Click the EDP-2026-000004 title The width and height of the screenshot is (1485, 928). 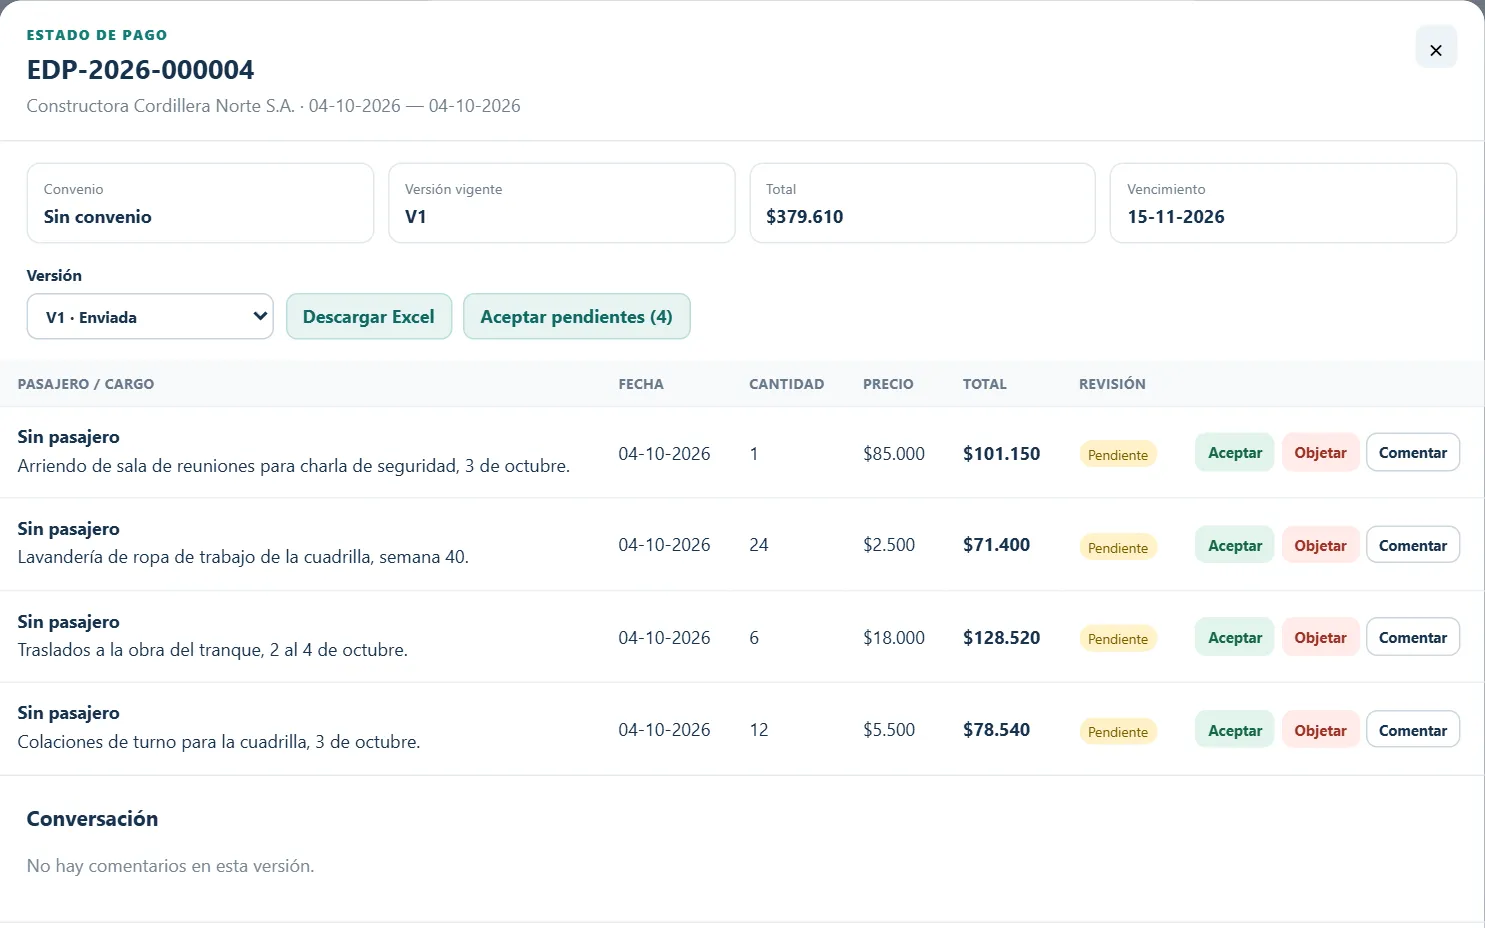coord(140,70)
